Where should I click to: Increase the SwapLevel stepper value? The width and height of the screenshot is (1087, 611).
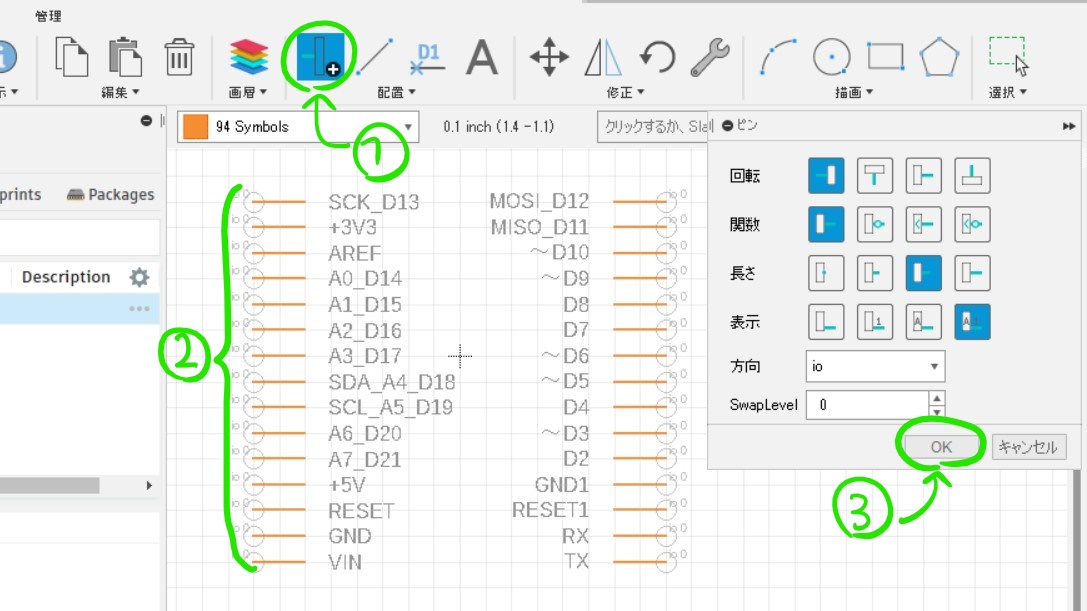point(937,398)
